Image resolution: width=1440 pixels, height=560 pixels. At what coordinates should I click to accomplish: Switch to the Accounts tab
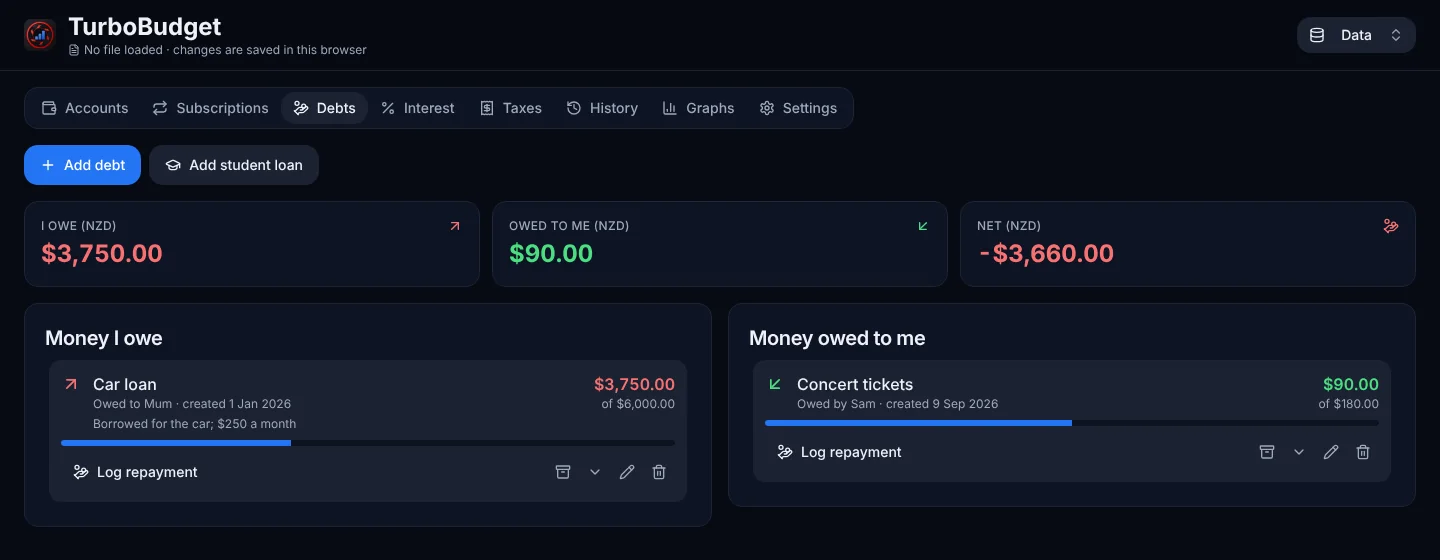tap(85, 108)
